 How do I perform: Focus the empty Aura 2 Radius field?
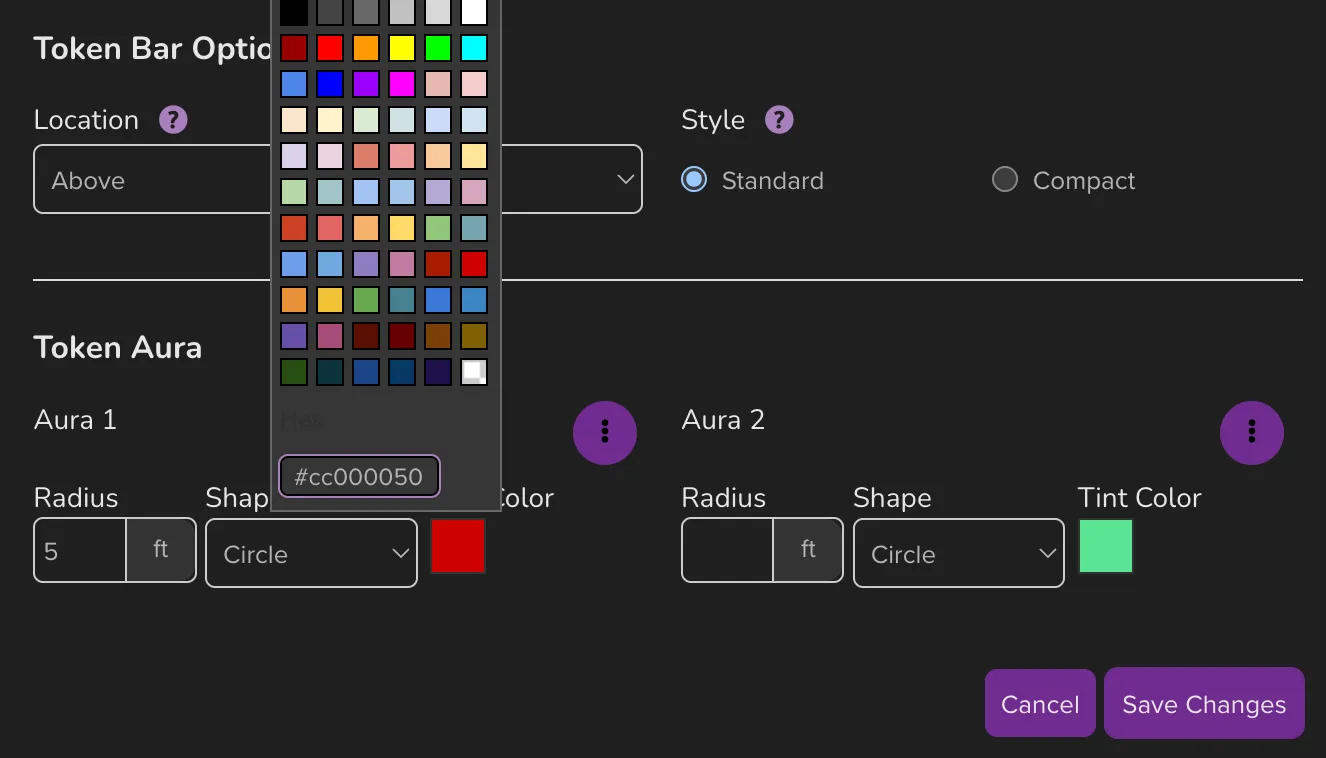728,550
